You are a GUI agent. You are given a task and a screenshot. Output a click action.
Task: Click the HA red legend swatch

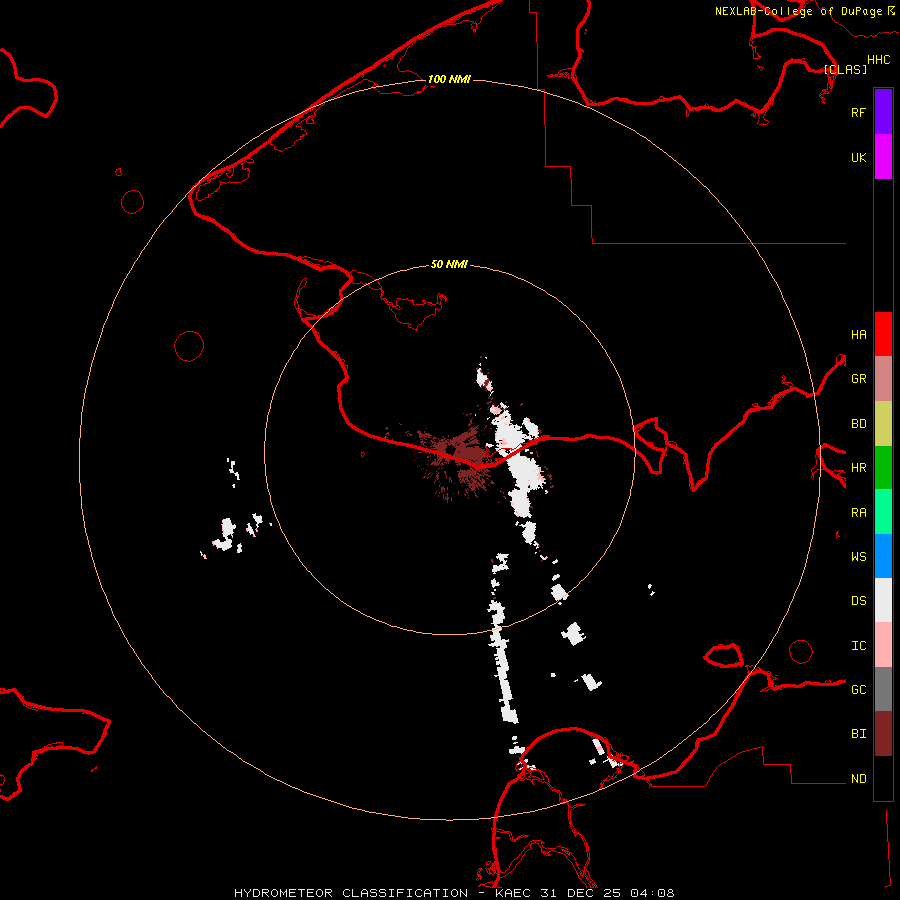(883, 334)
